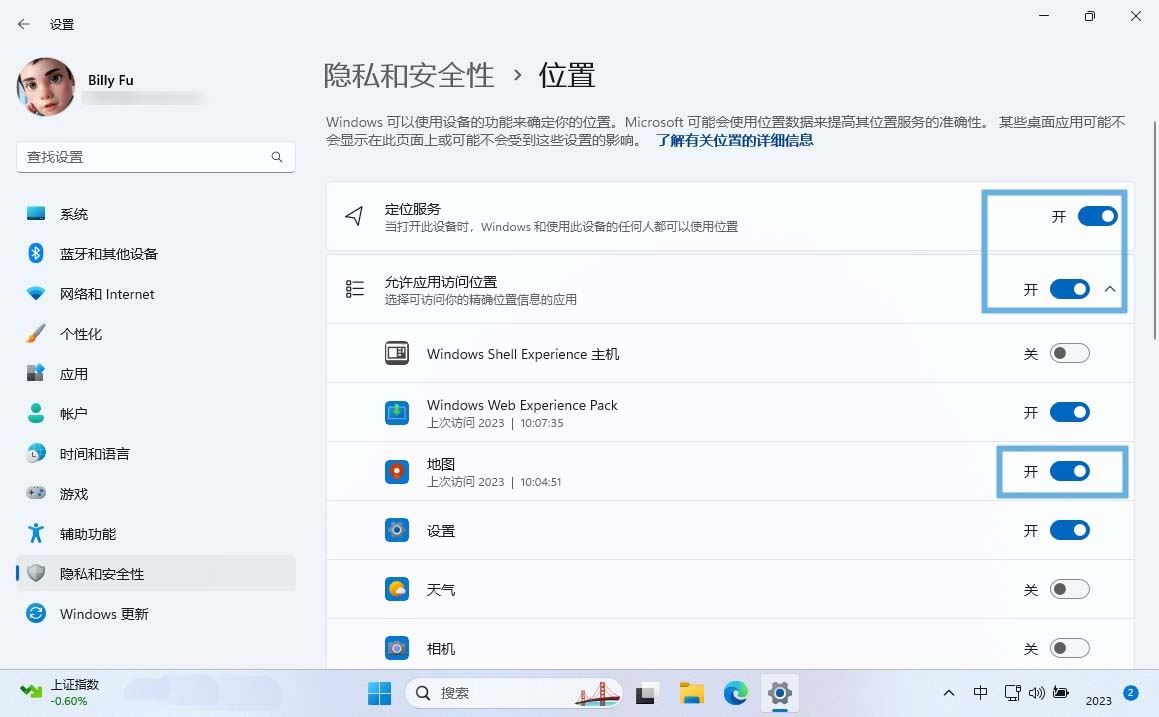The width and height of the screenshot is (1159, 717).
Task: Click the 地图 app icon
Action: click(397, 471)
